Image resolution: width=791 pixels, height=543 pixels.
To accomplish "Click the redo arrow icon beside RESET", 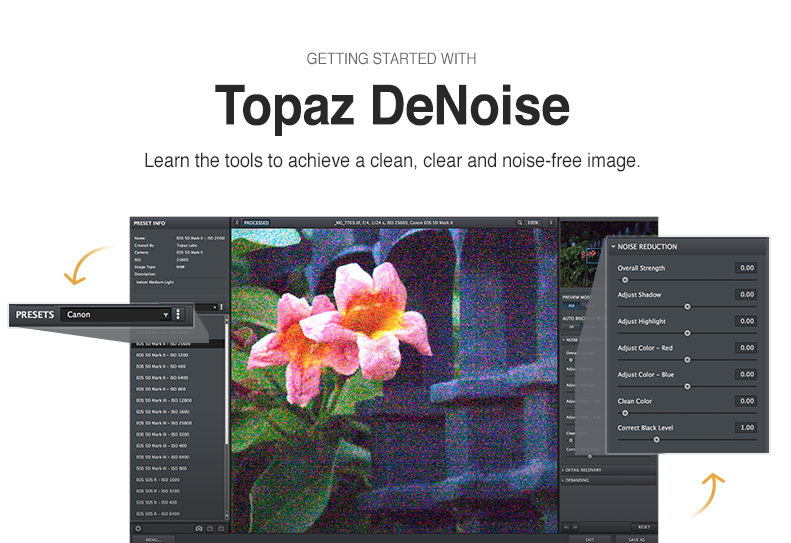I will click(x=575, y=527).
